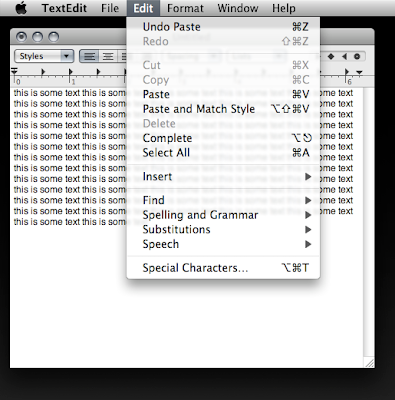The image size is (395, 400).
Task: Open the Format menu
Action: [185, 8]
